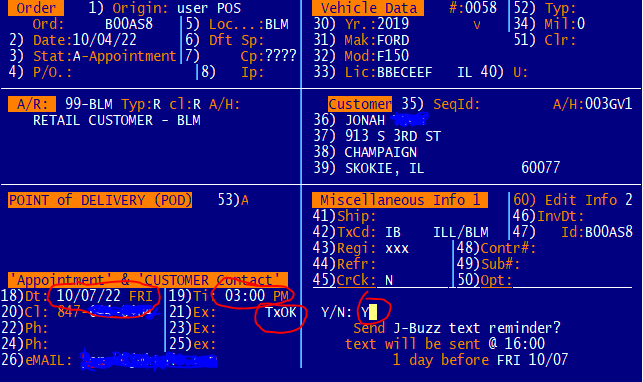643x382 pixels.
Task: Click 'Appointment' & 'CUSTOMER Contact' header
Action: click(148, 280)
